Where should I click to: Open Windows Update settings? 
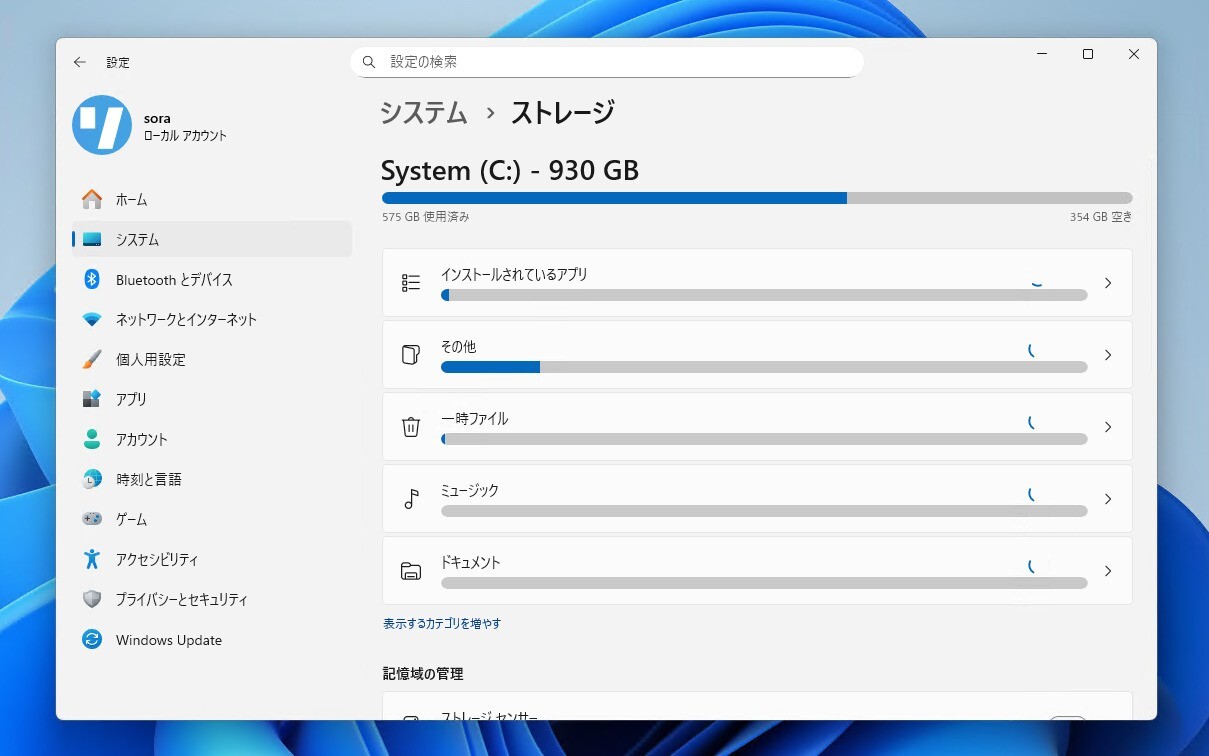click(168, 640)
